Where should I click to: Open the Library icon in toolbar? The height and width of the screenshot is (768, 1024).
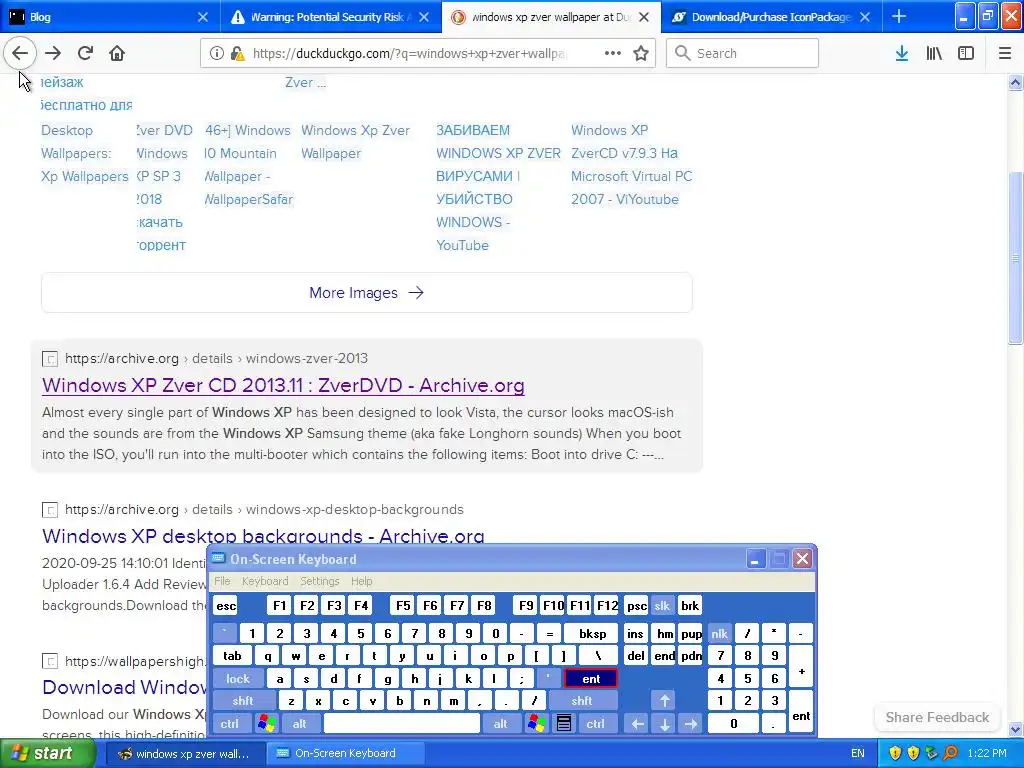934,53
